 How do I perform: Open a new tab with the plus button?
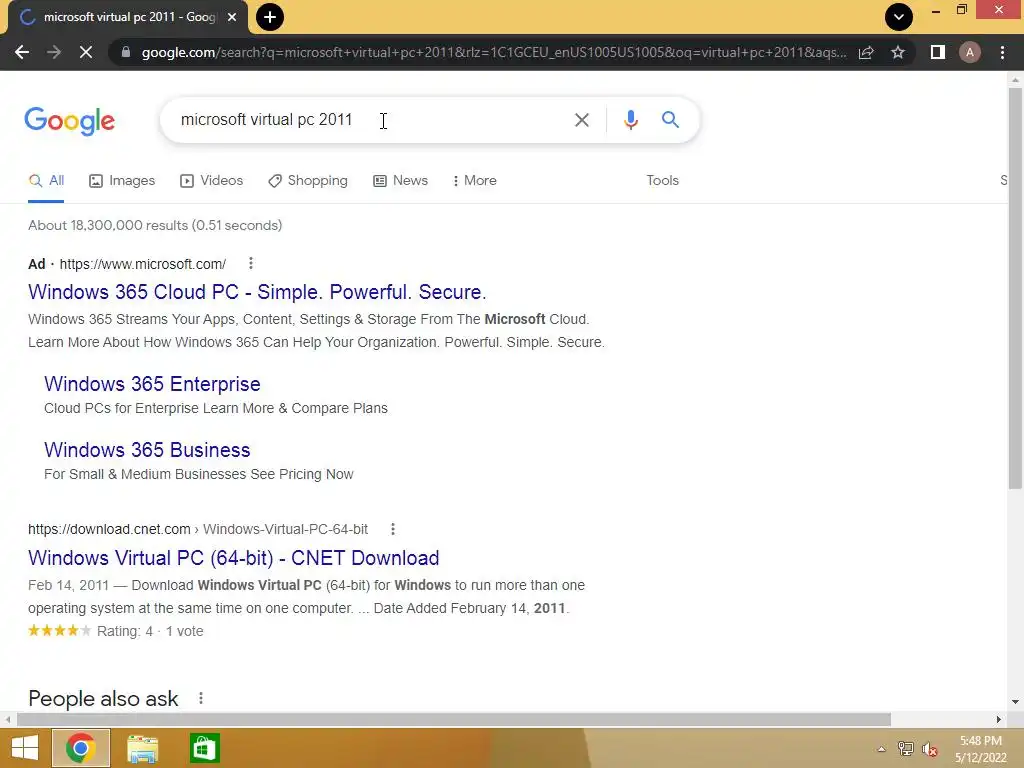point(270,17)
